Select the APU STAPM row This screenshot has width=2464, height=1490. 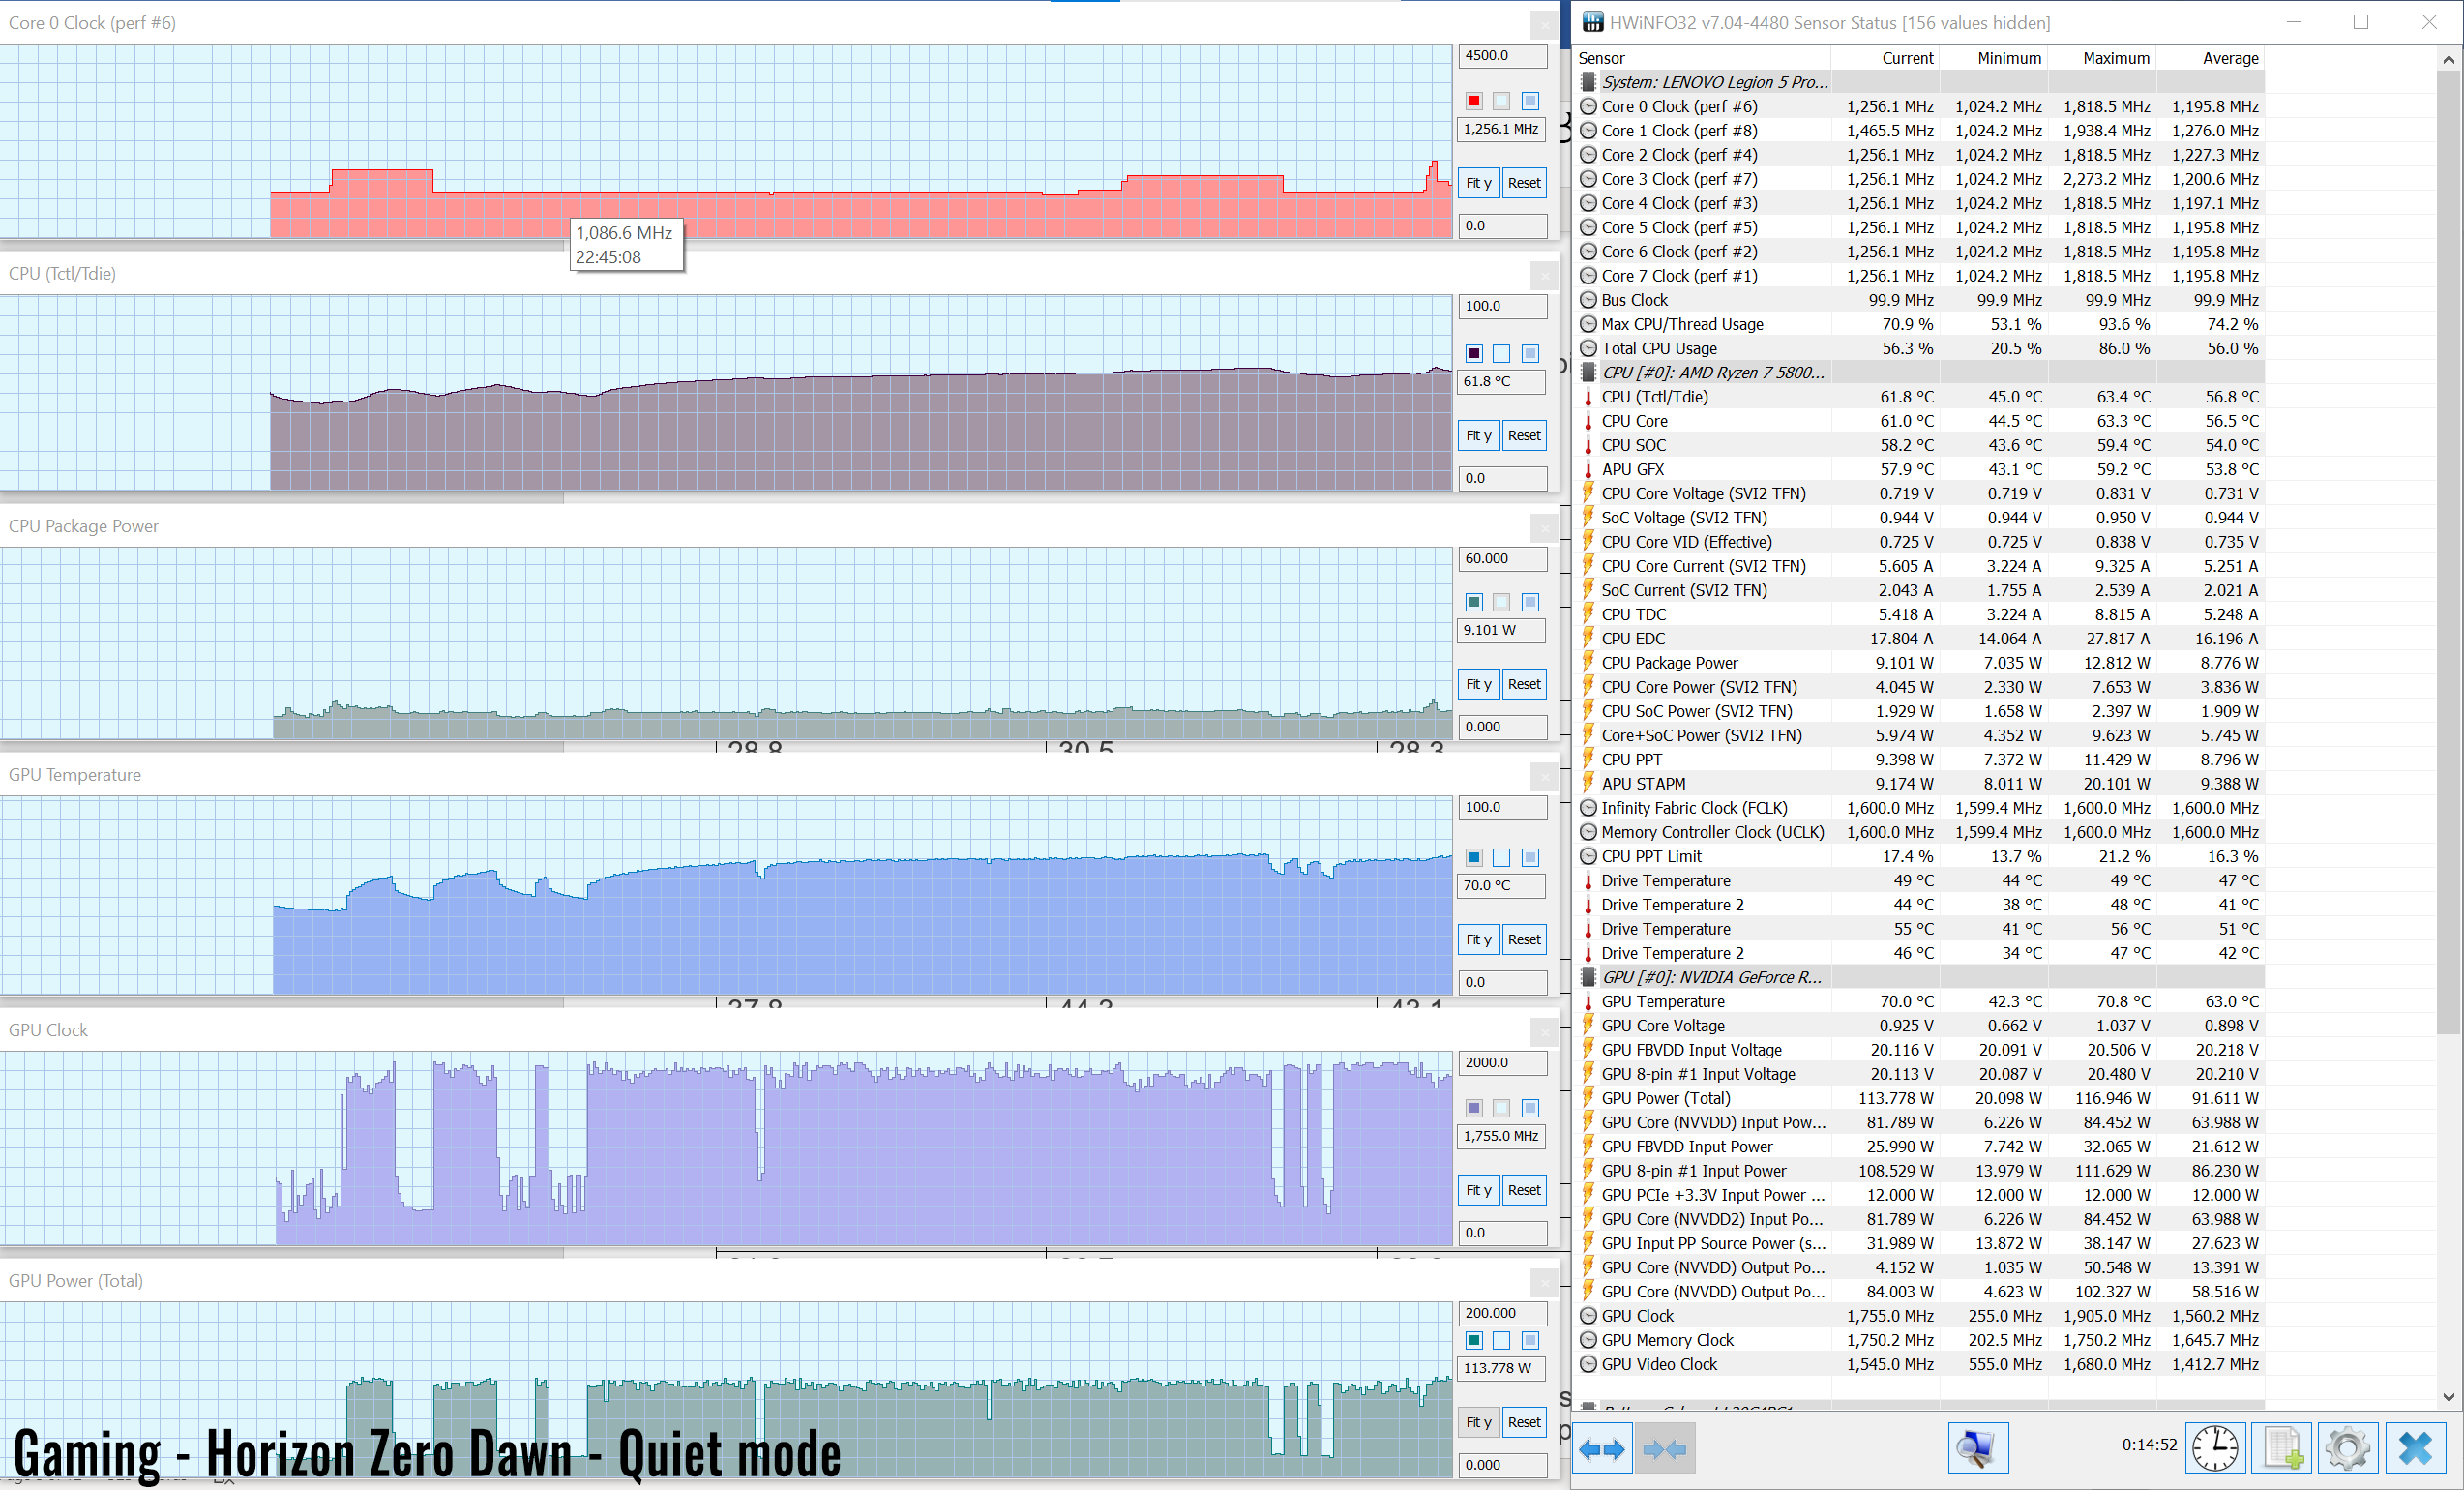click(x=1918, y=784)
